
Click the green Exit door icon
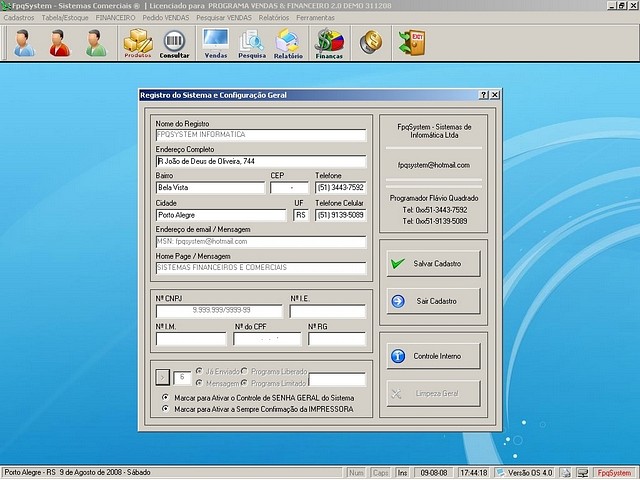click(x=411, y=42)
